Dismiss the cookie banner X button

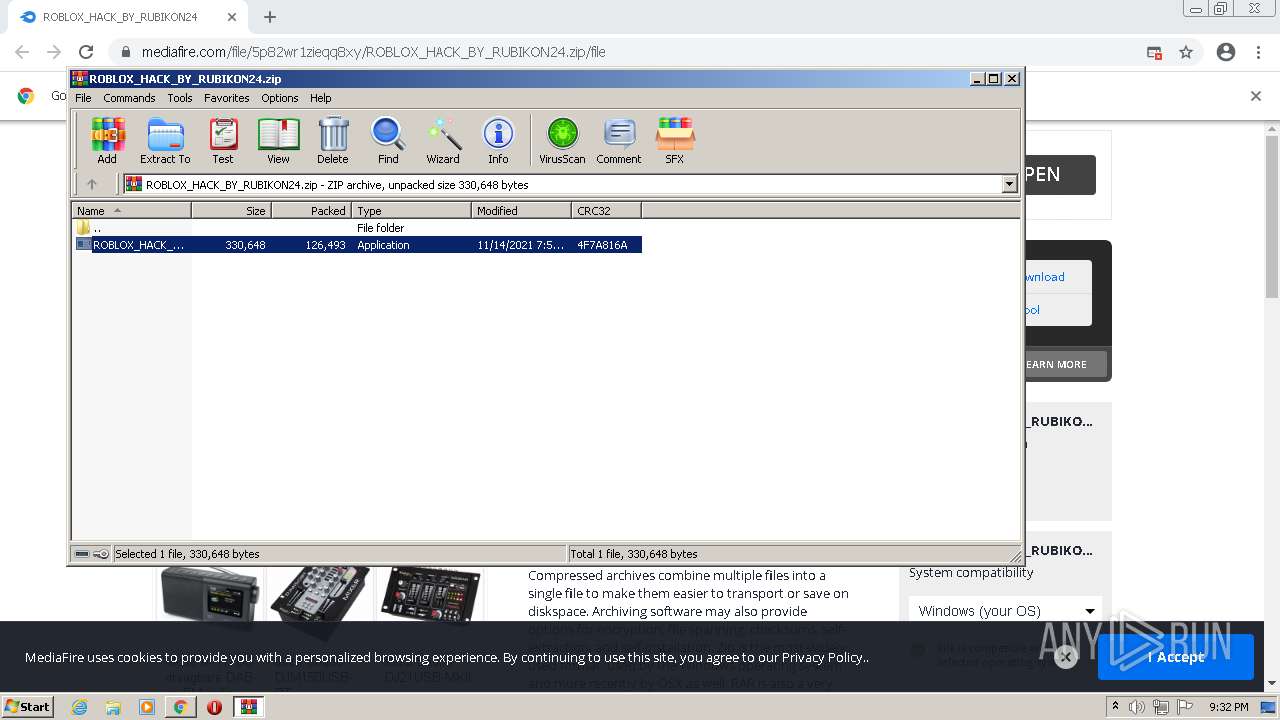pyautogui.click(x=1066, y=657)
